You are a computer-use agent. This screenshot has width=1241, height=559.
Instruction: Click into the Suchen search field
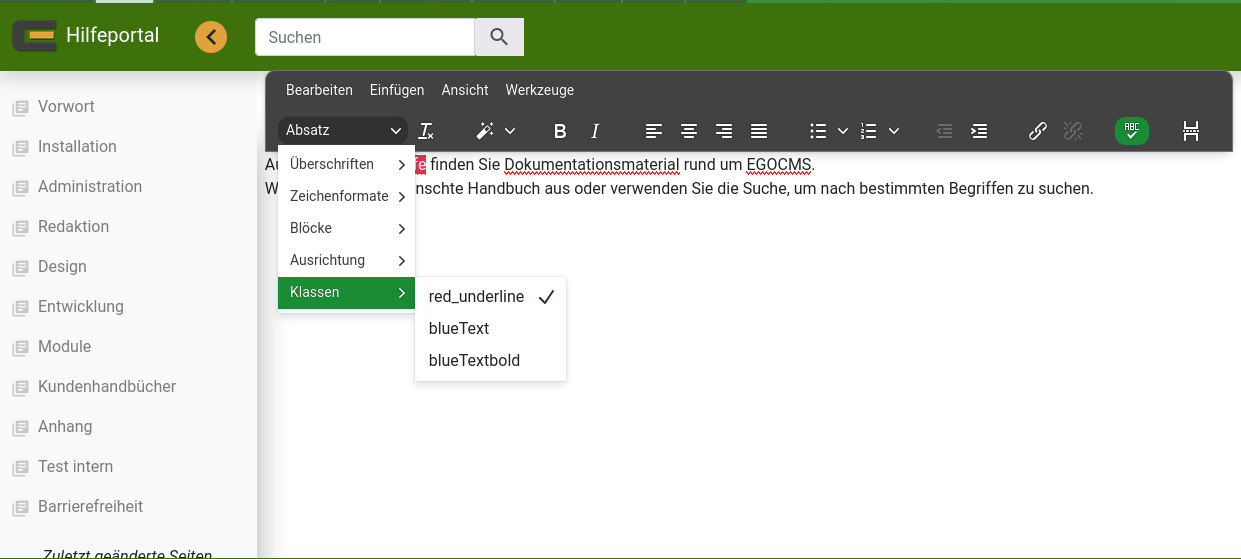tap(364, 38)
